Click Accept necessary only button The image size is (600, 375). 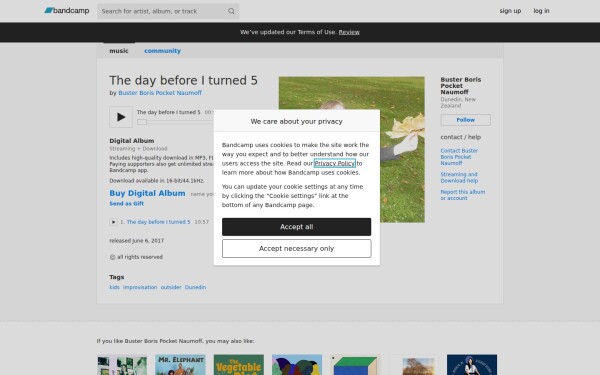[297, 249]
